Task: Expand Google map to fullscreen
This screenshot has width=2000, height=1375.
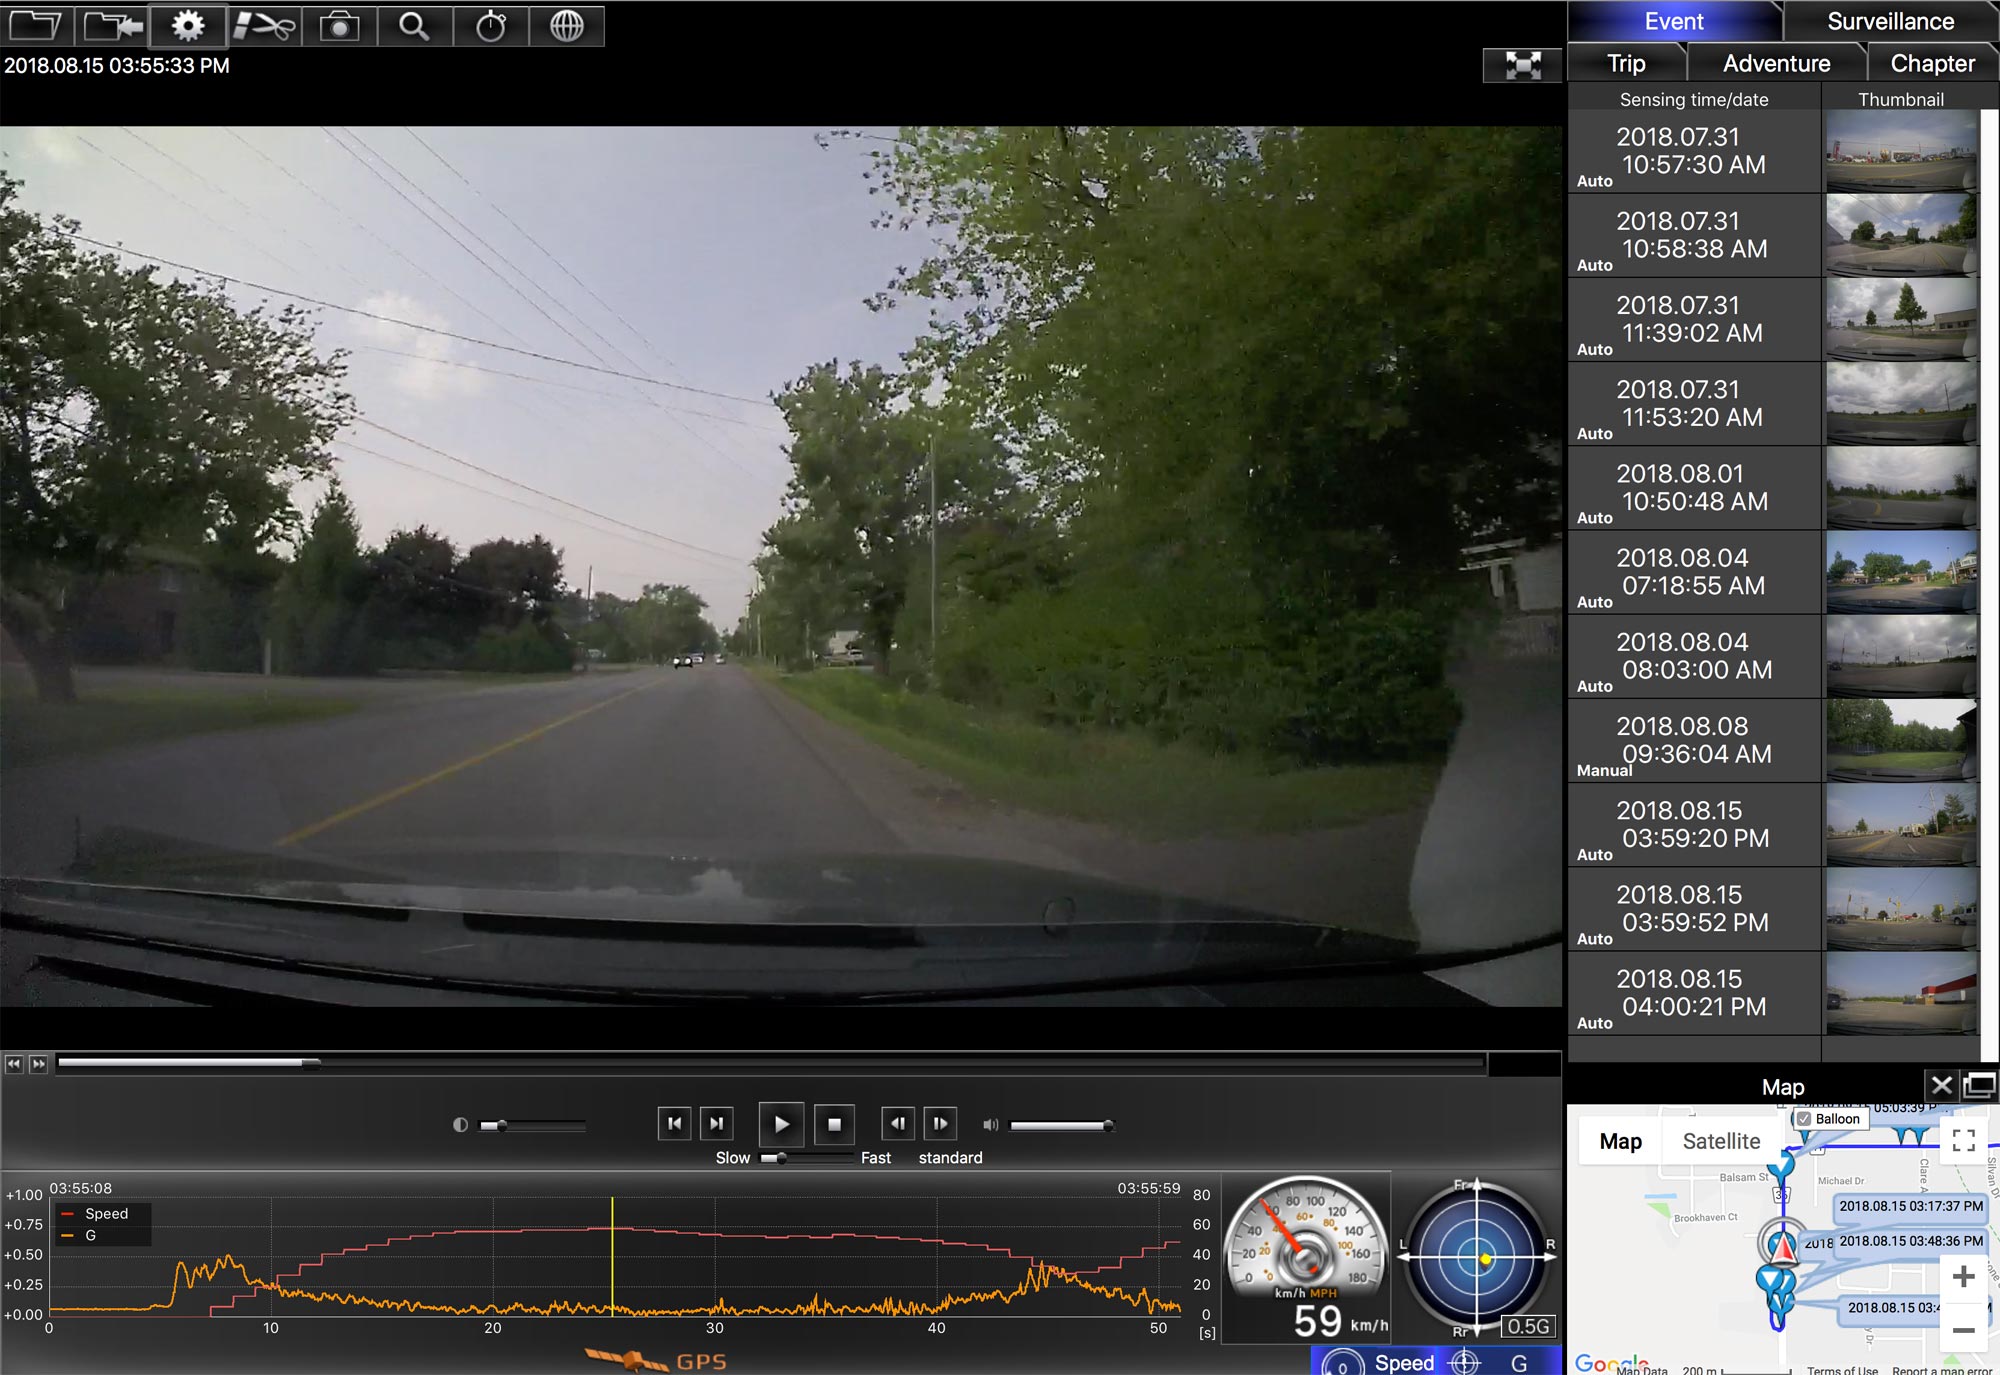Action: (x=1963, y=1140)
